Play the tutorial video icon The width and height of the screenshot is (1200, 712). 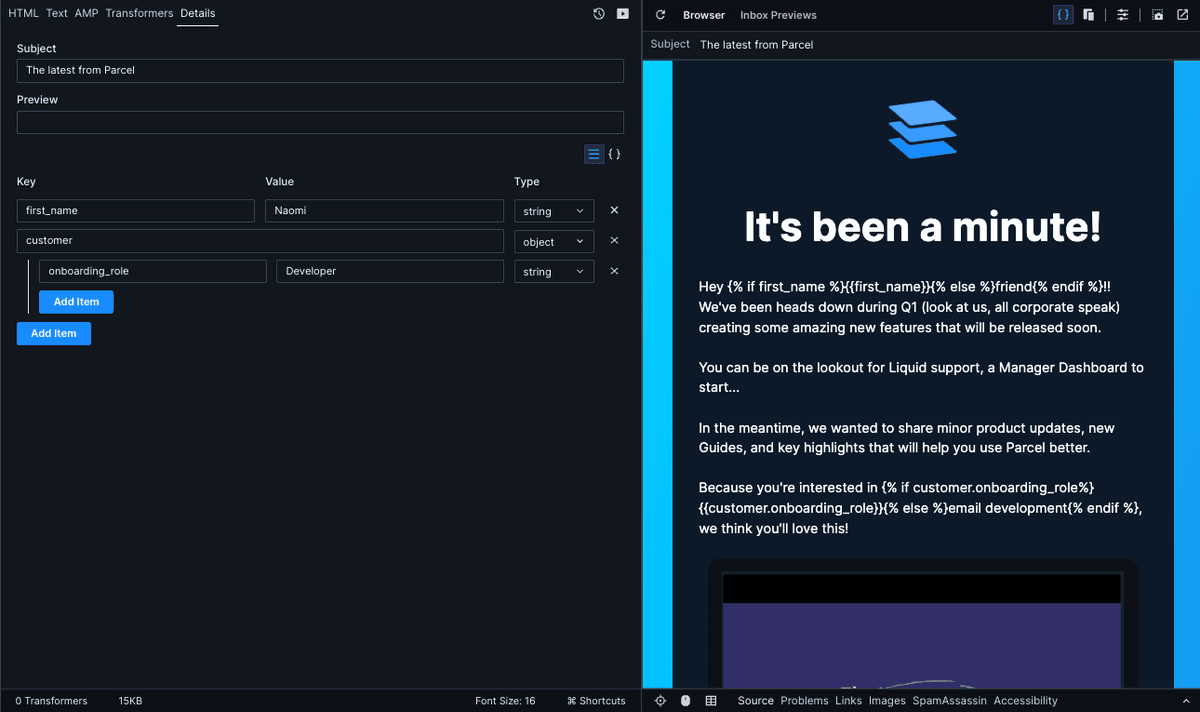pos(623,13)
